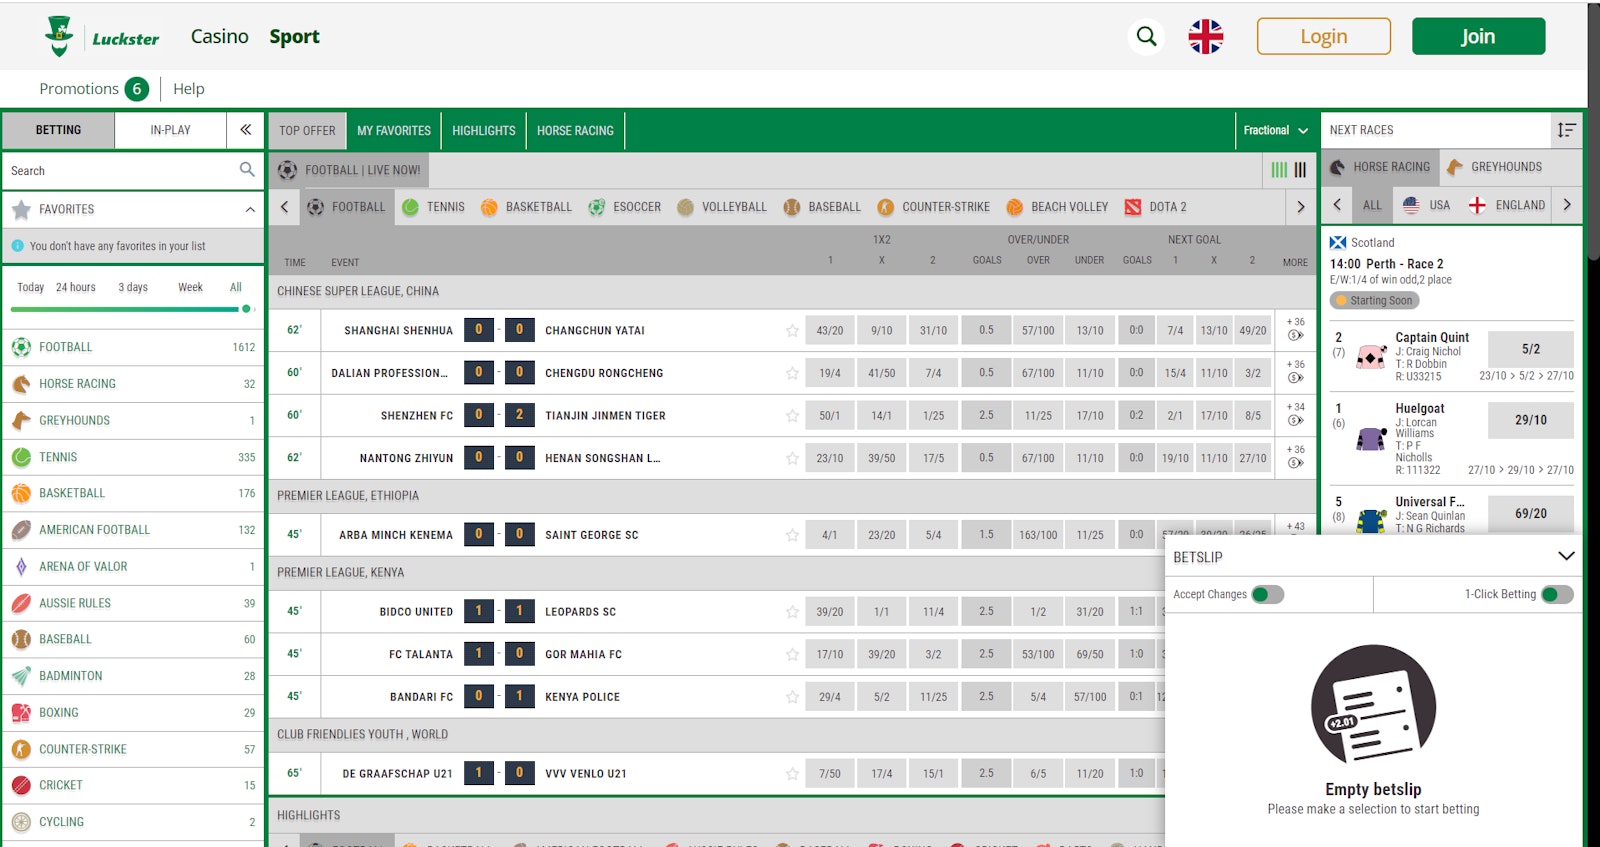The image size is (1600, 847).
Task: Collapse the Favorites section
Action: coord(249,209)
